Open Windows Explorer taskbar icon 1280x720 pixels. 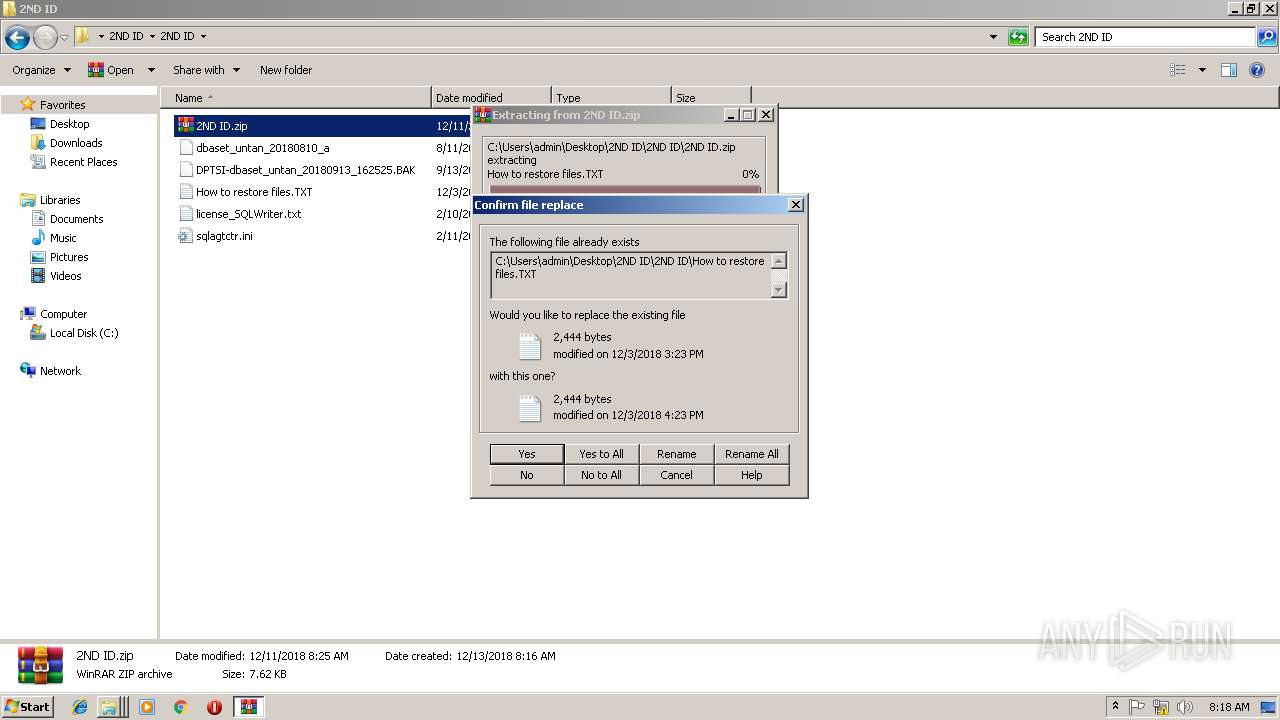click(108, 707)
